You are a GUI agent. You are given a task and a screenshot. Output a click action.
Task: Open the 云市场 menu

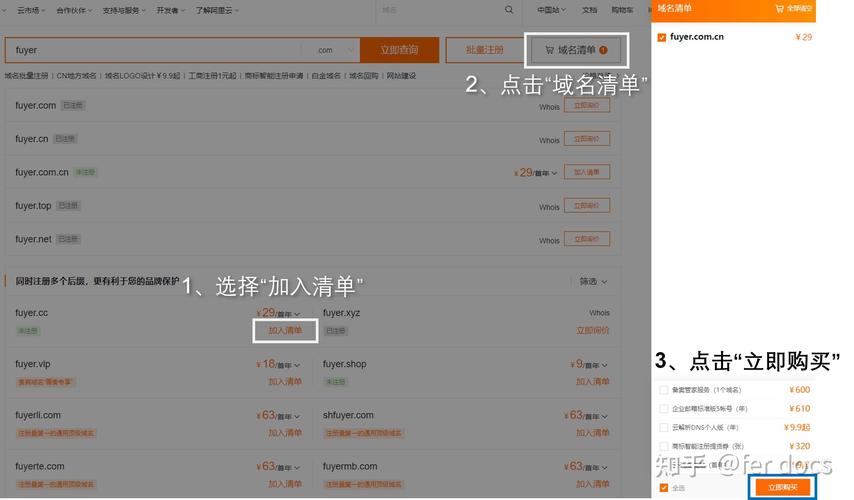31,10
